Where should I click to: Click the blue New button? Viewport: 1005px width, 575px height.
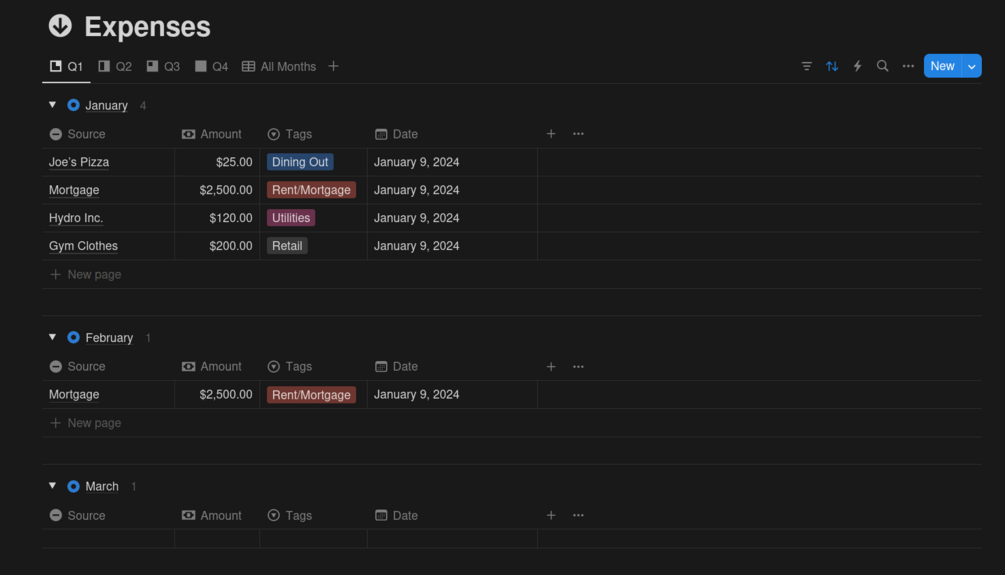click(942, 66)
